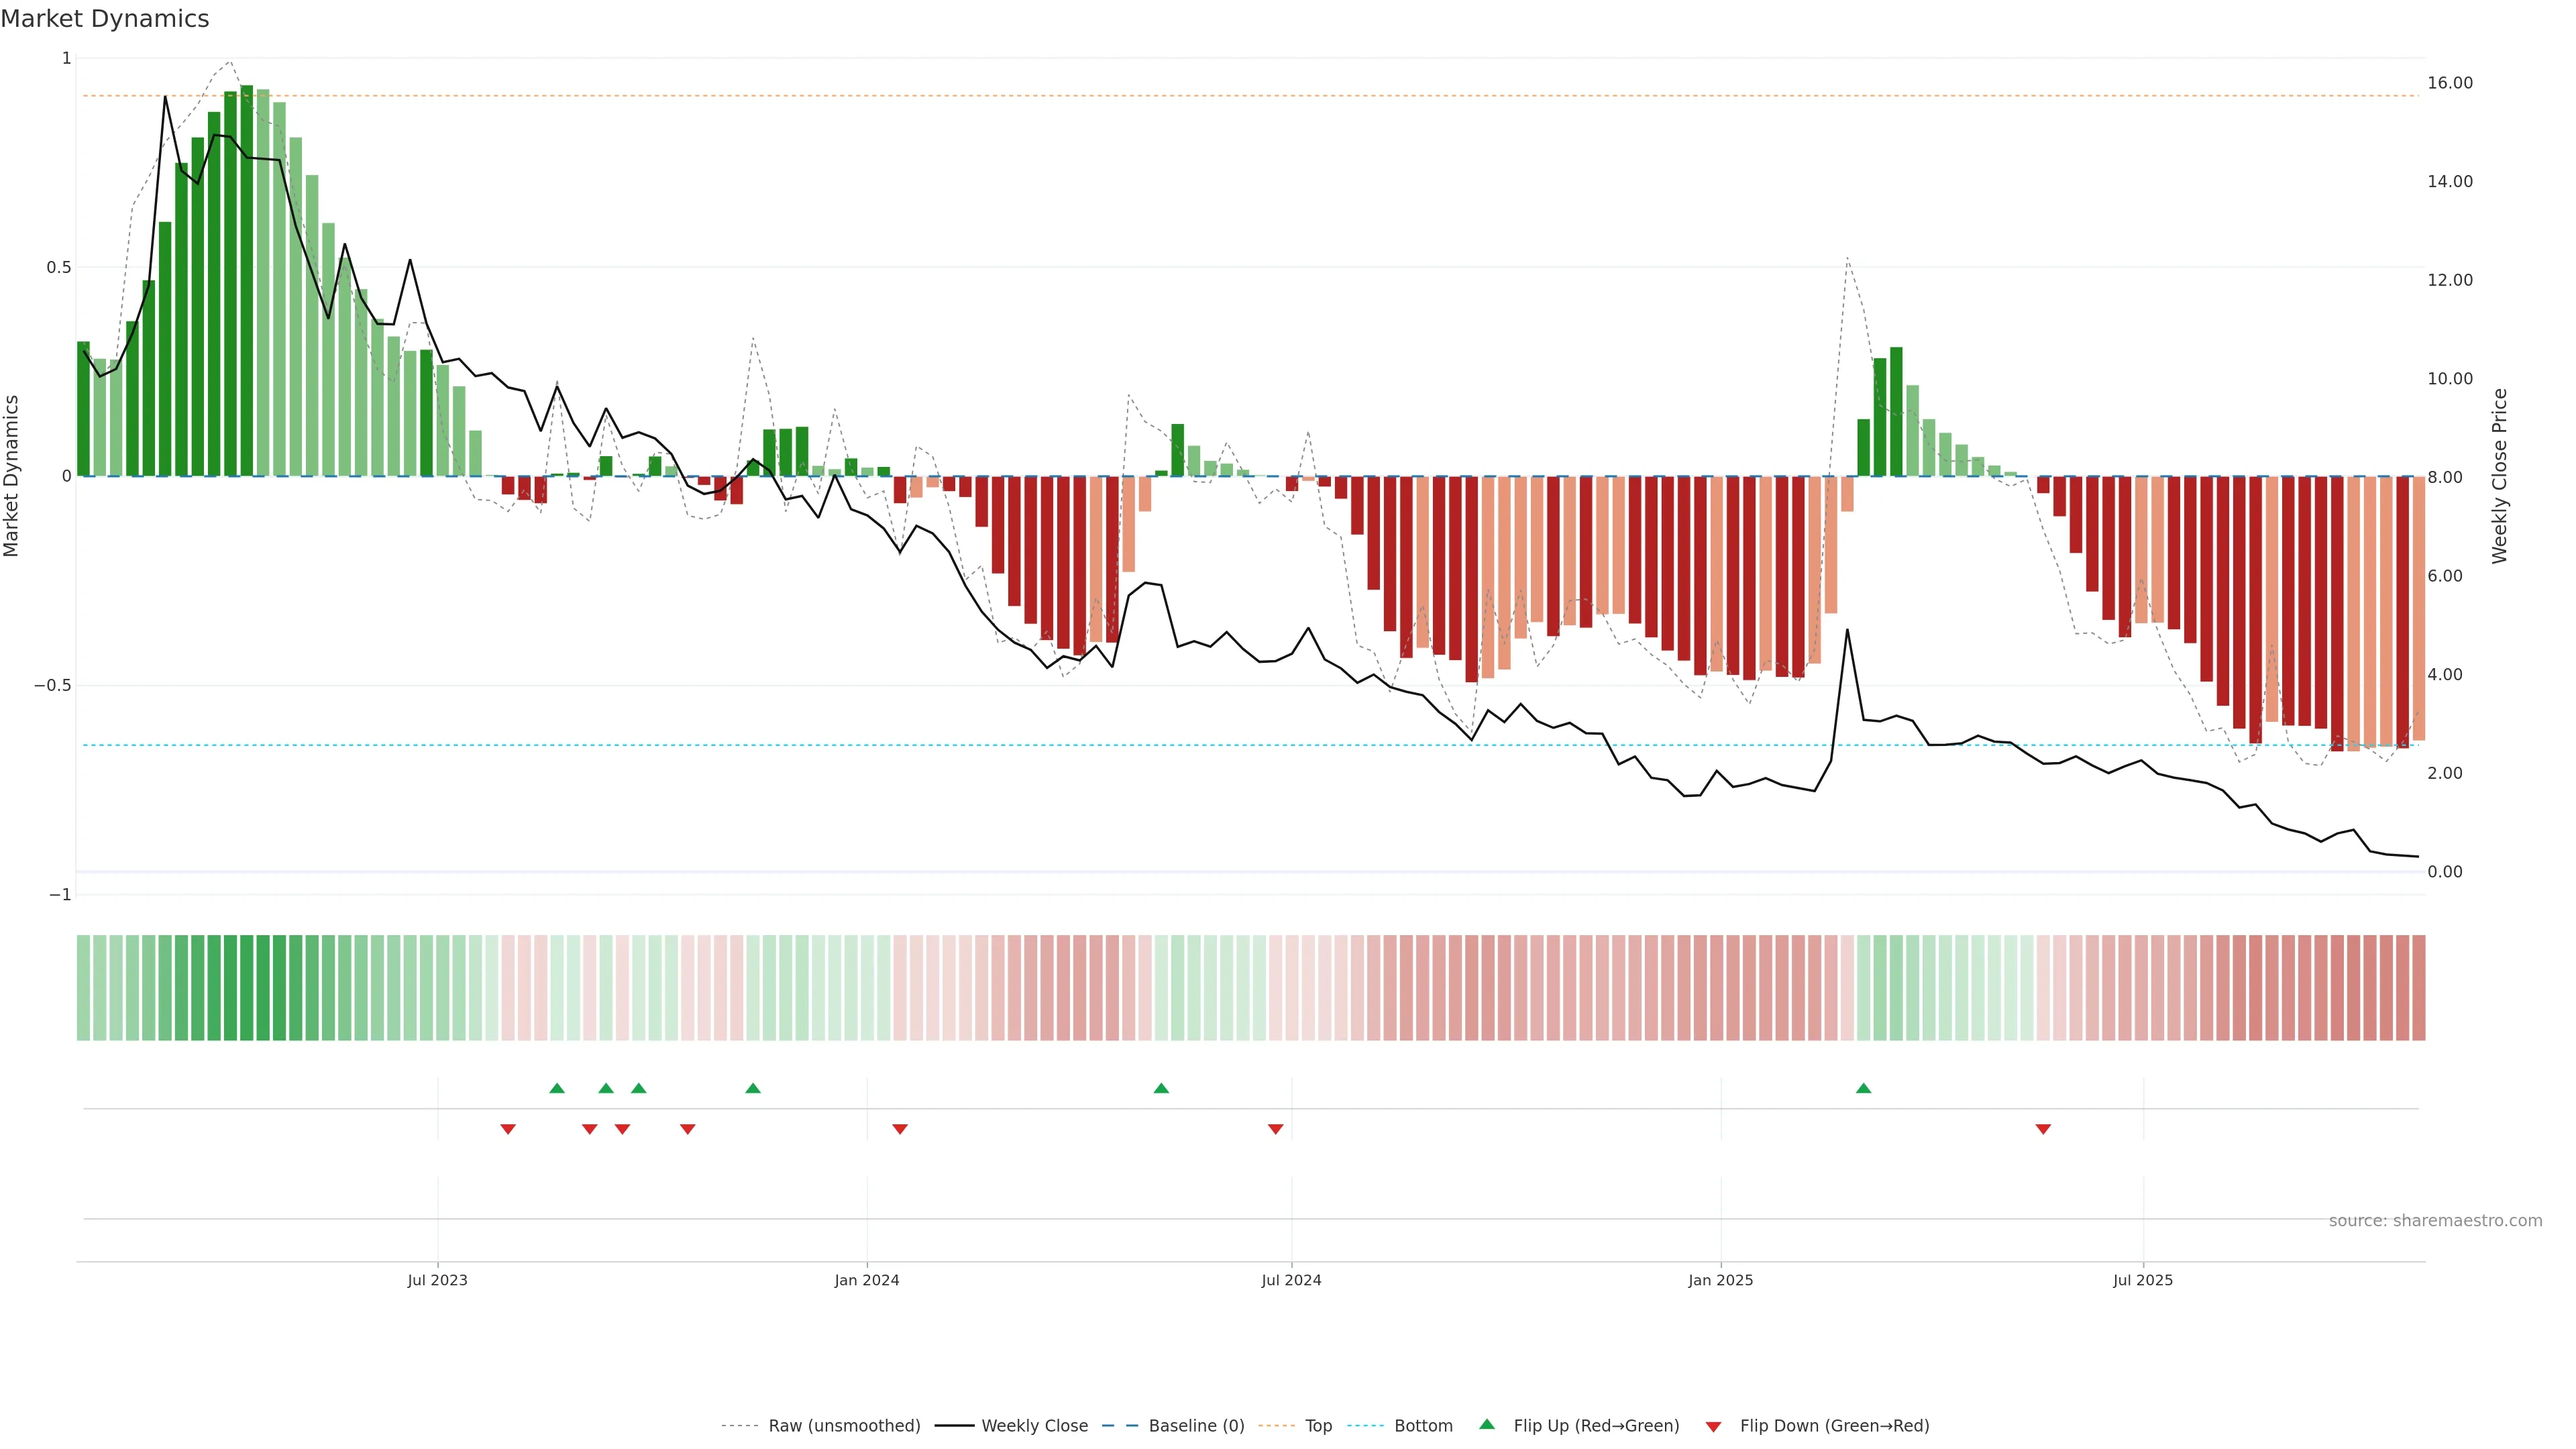Click the green Flip Up triangle in the legend
Viewport: 2576px width, 1449px height.
click(x=1487, y=1424)
